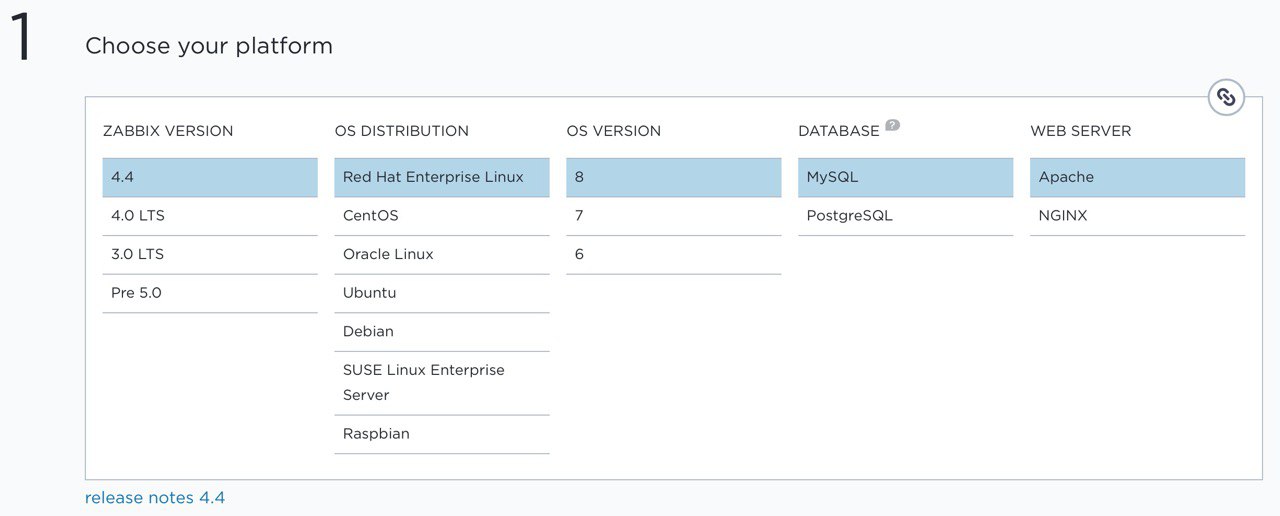Open the Database help question mark

(893, 125)
